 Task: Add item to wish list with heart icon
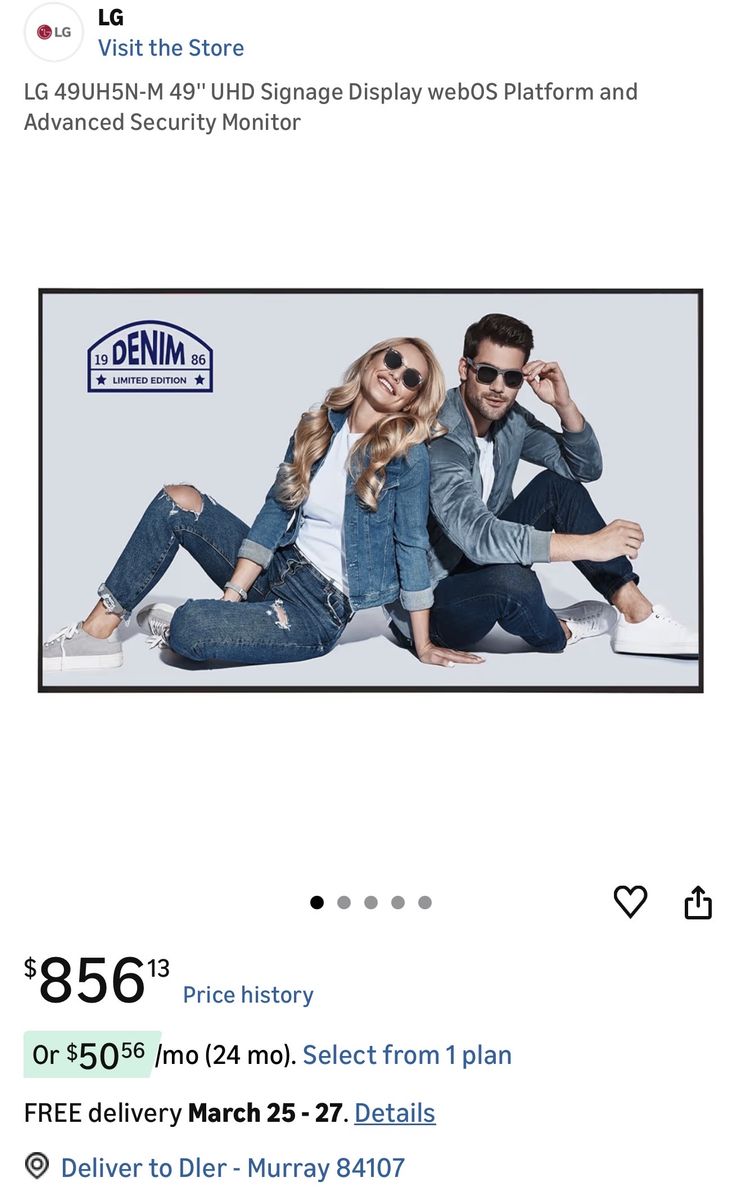tap(630, 902)
